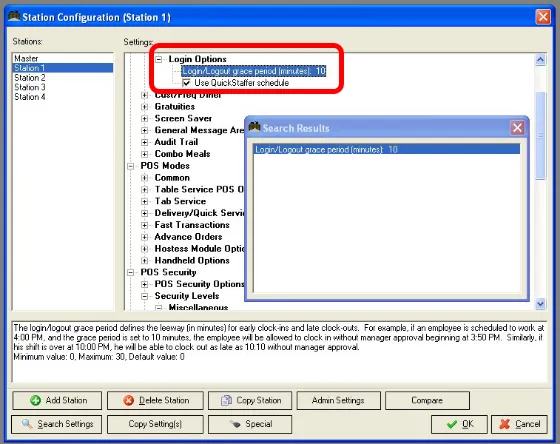Select the Advance Orders tree label
This screenshot has width=560, height=444.
[x=188, y=237]
